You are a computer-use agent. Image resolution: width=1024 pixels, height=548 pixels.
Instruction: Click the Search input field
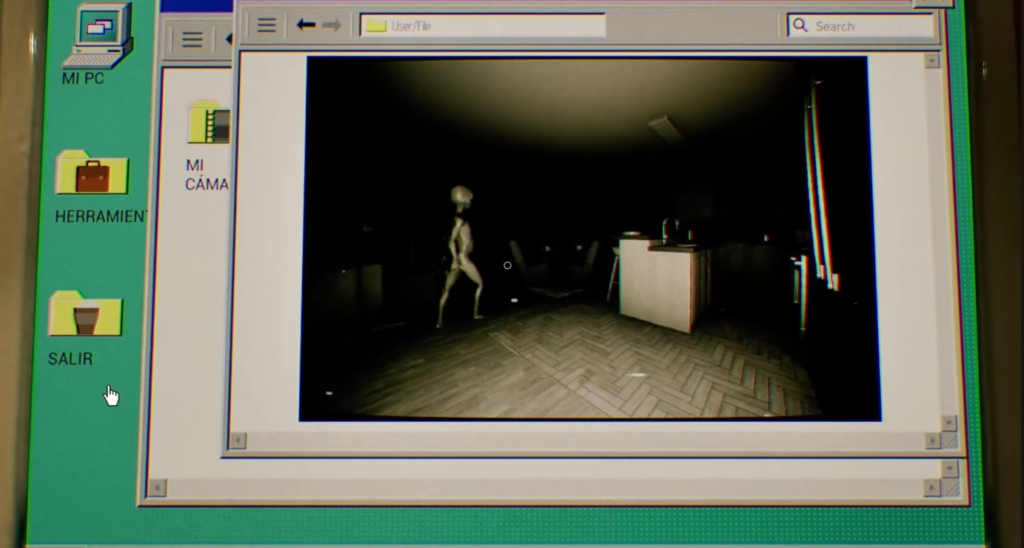click(868, 26)
